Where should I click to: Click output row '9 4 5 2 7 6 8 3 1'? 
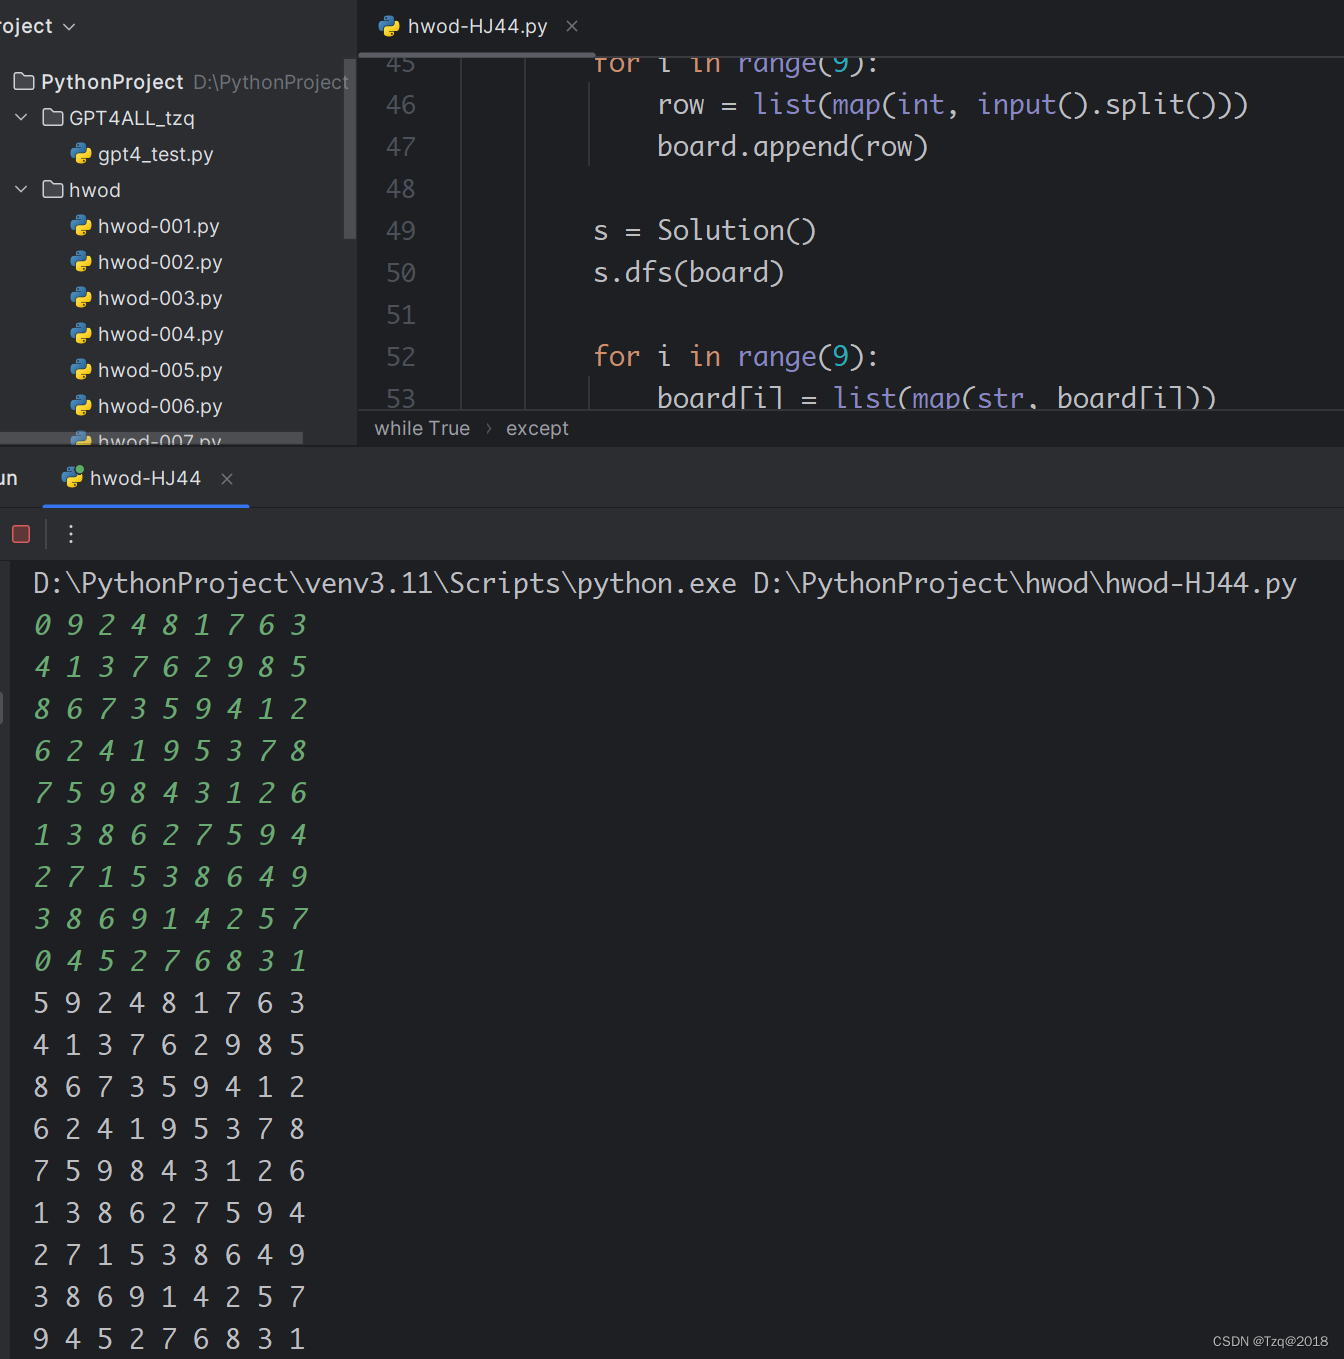[169, 1339]
